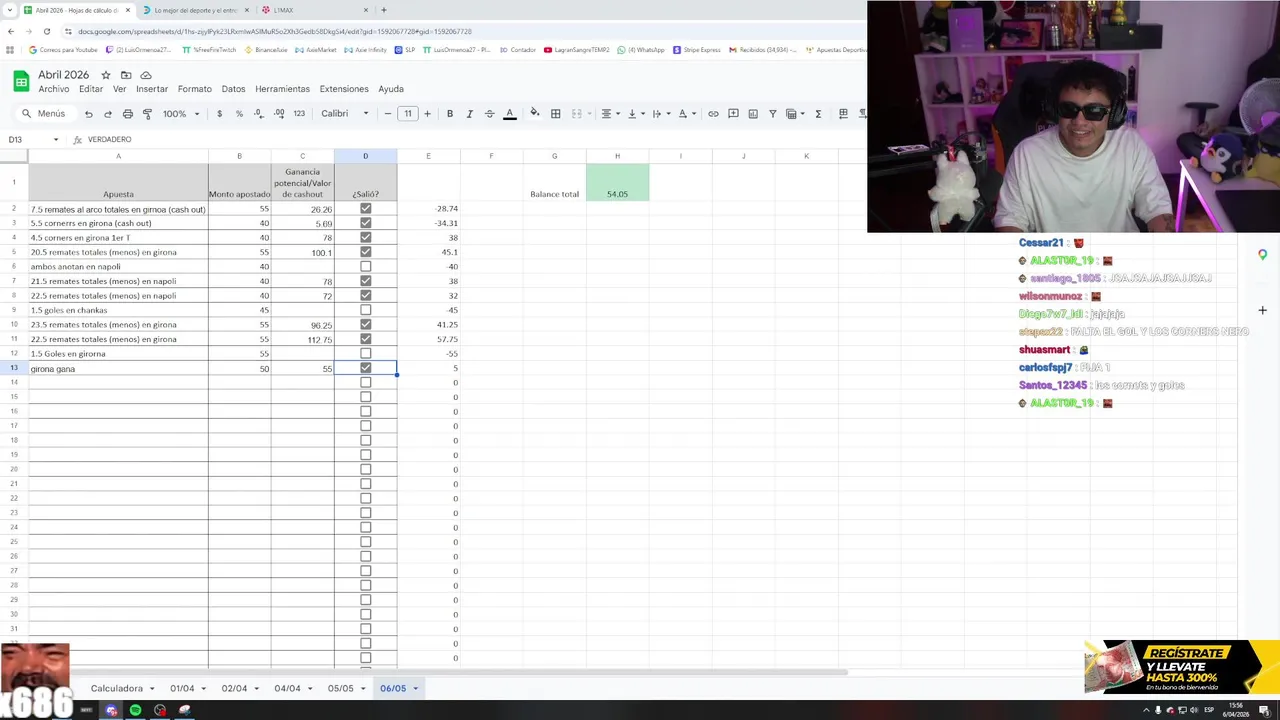Screen dimensions: 1280x720
Task: Open the 06/05 sheet tab menu arrow
Action: click(x=415, y=689)
